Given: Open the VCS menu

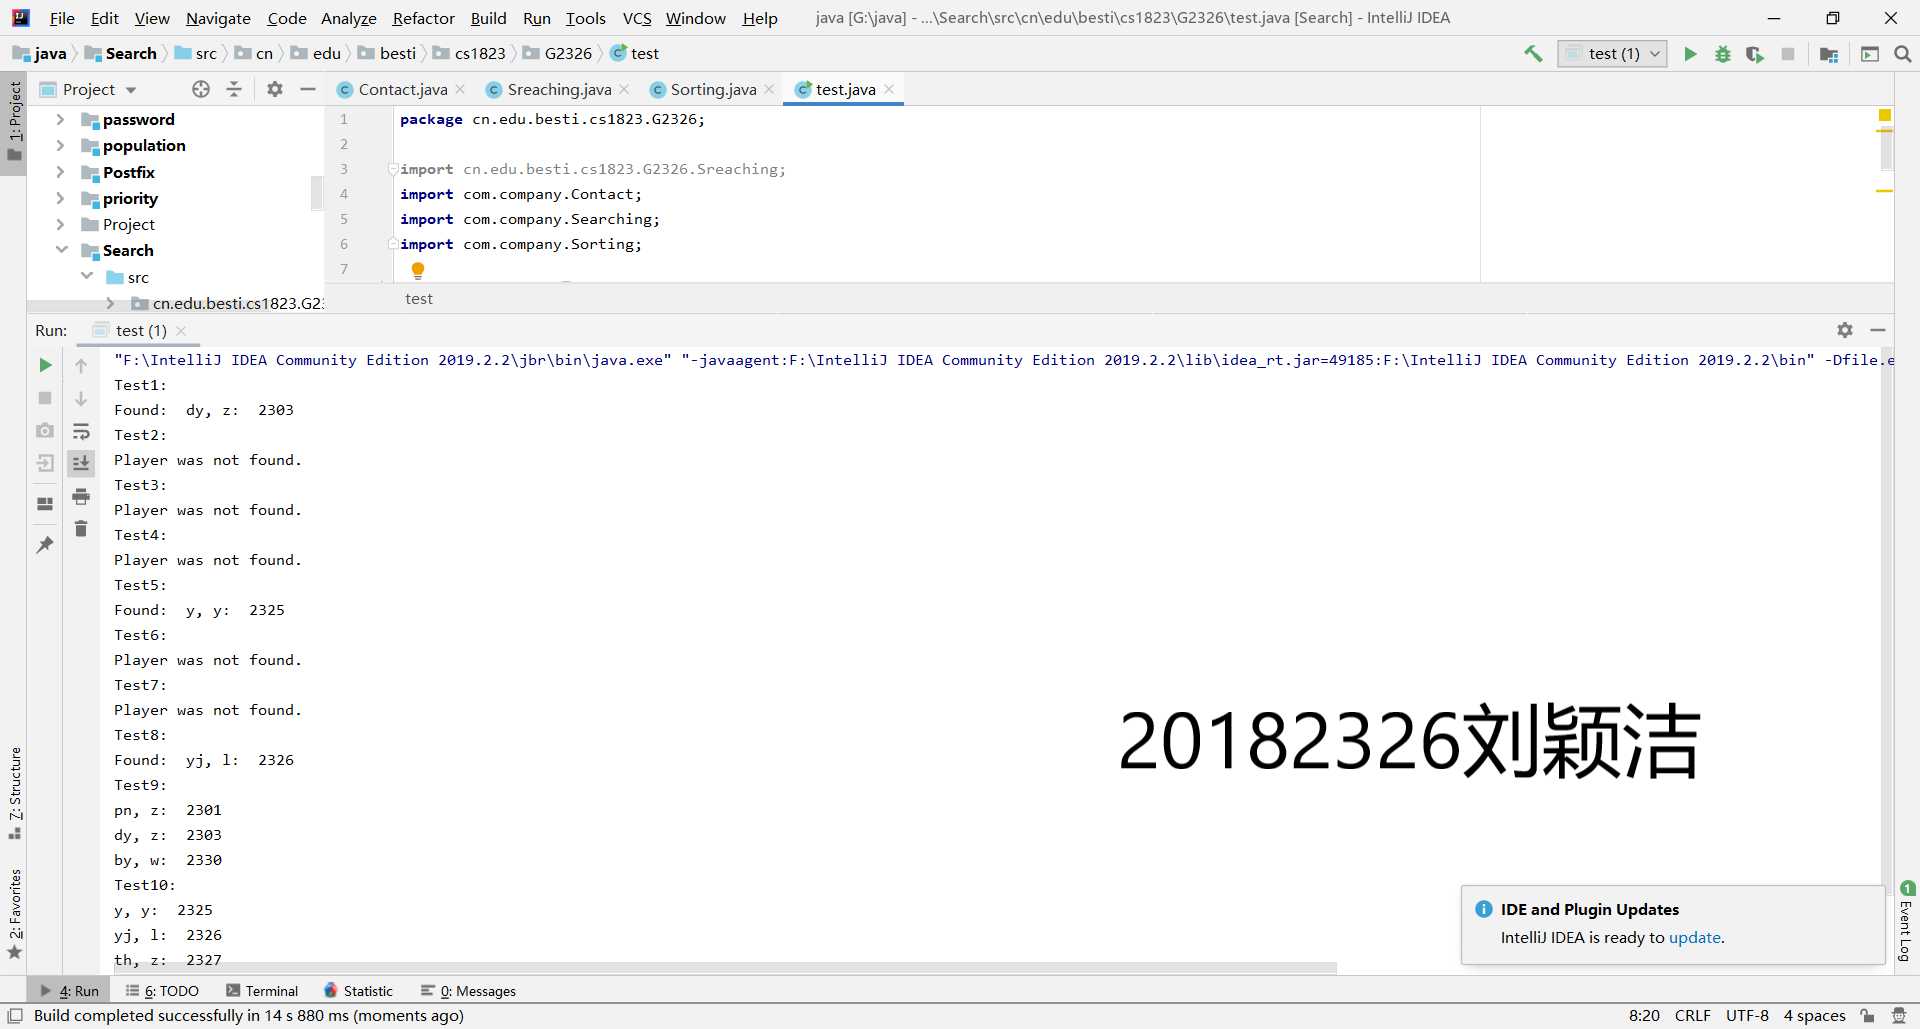Looking at the screenshot, I should click(x=637, y=18).
